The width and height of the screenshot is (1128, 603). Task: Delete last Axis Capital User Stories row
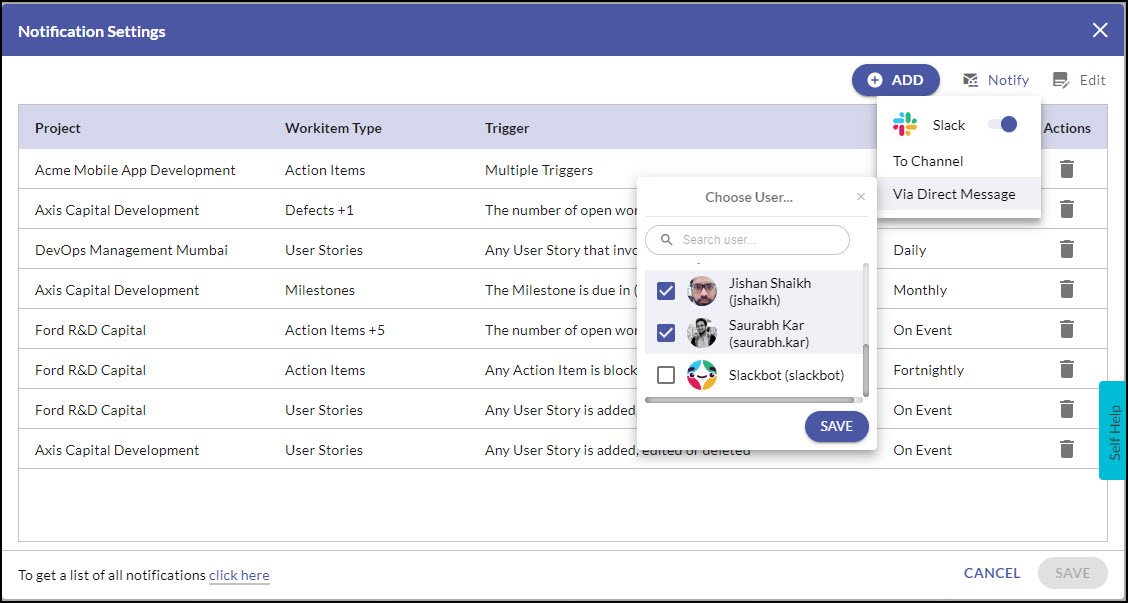(x=1067, y=450)
